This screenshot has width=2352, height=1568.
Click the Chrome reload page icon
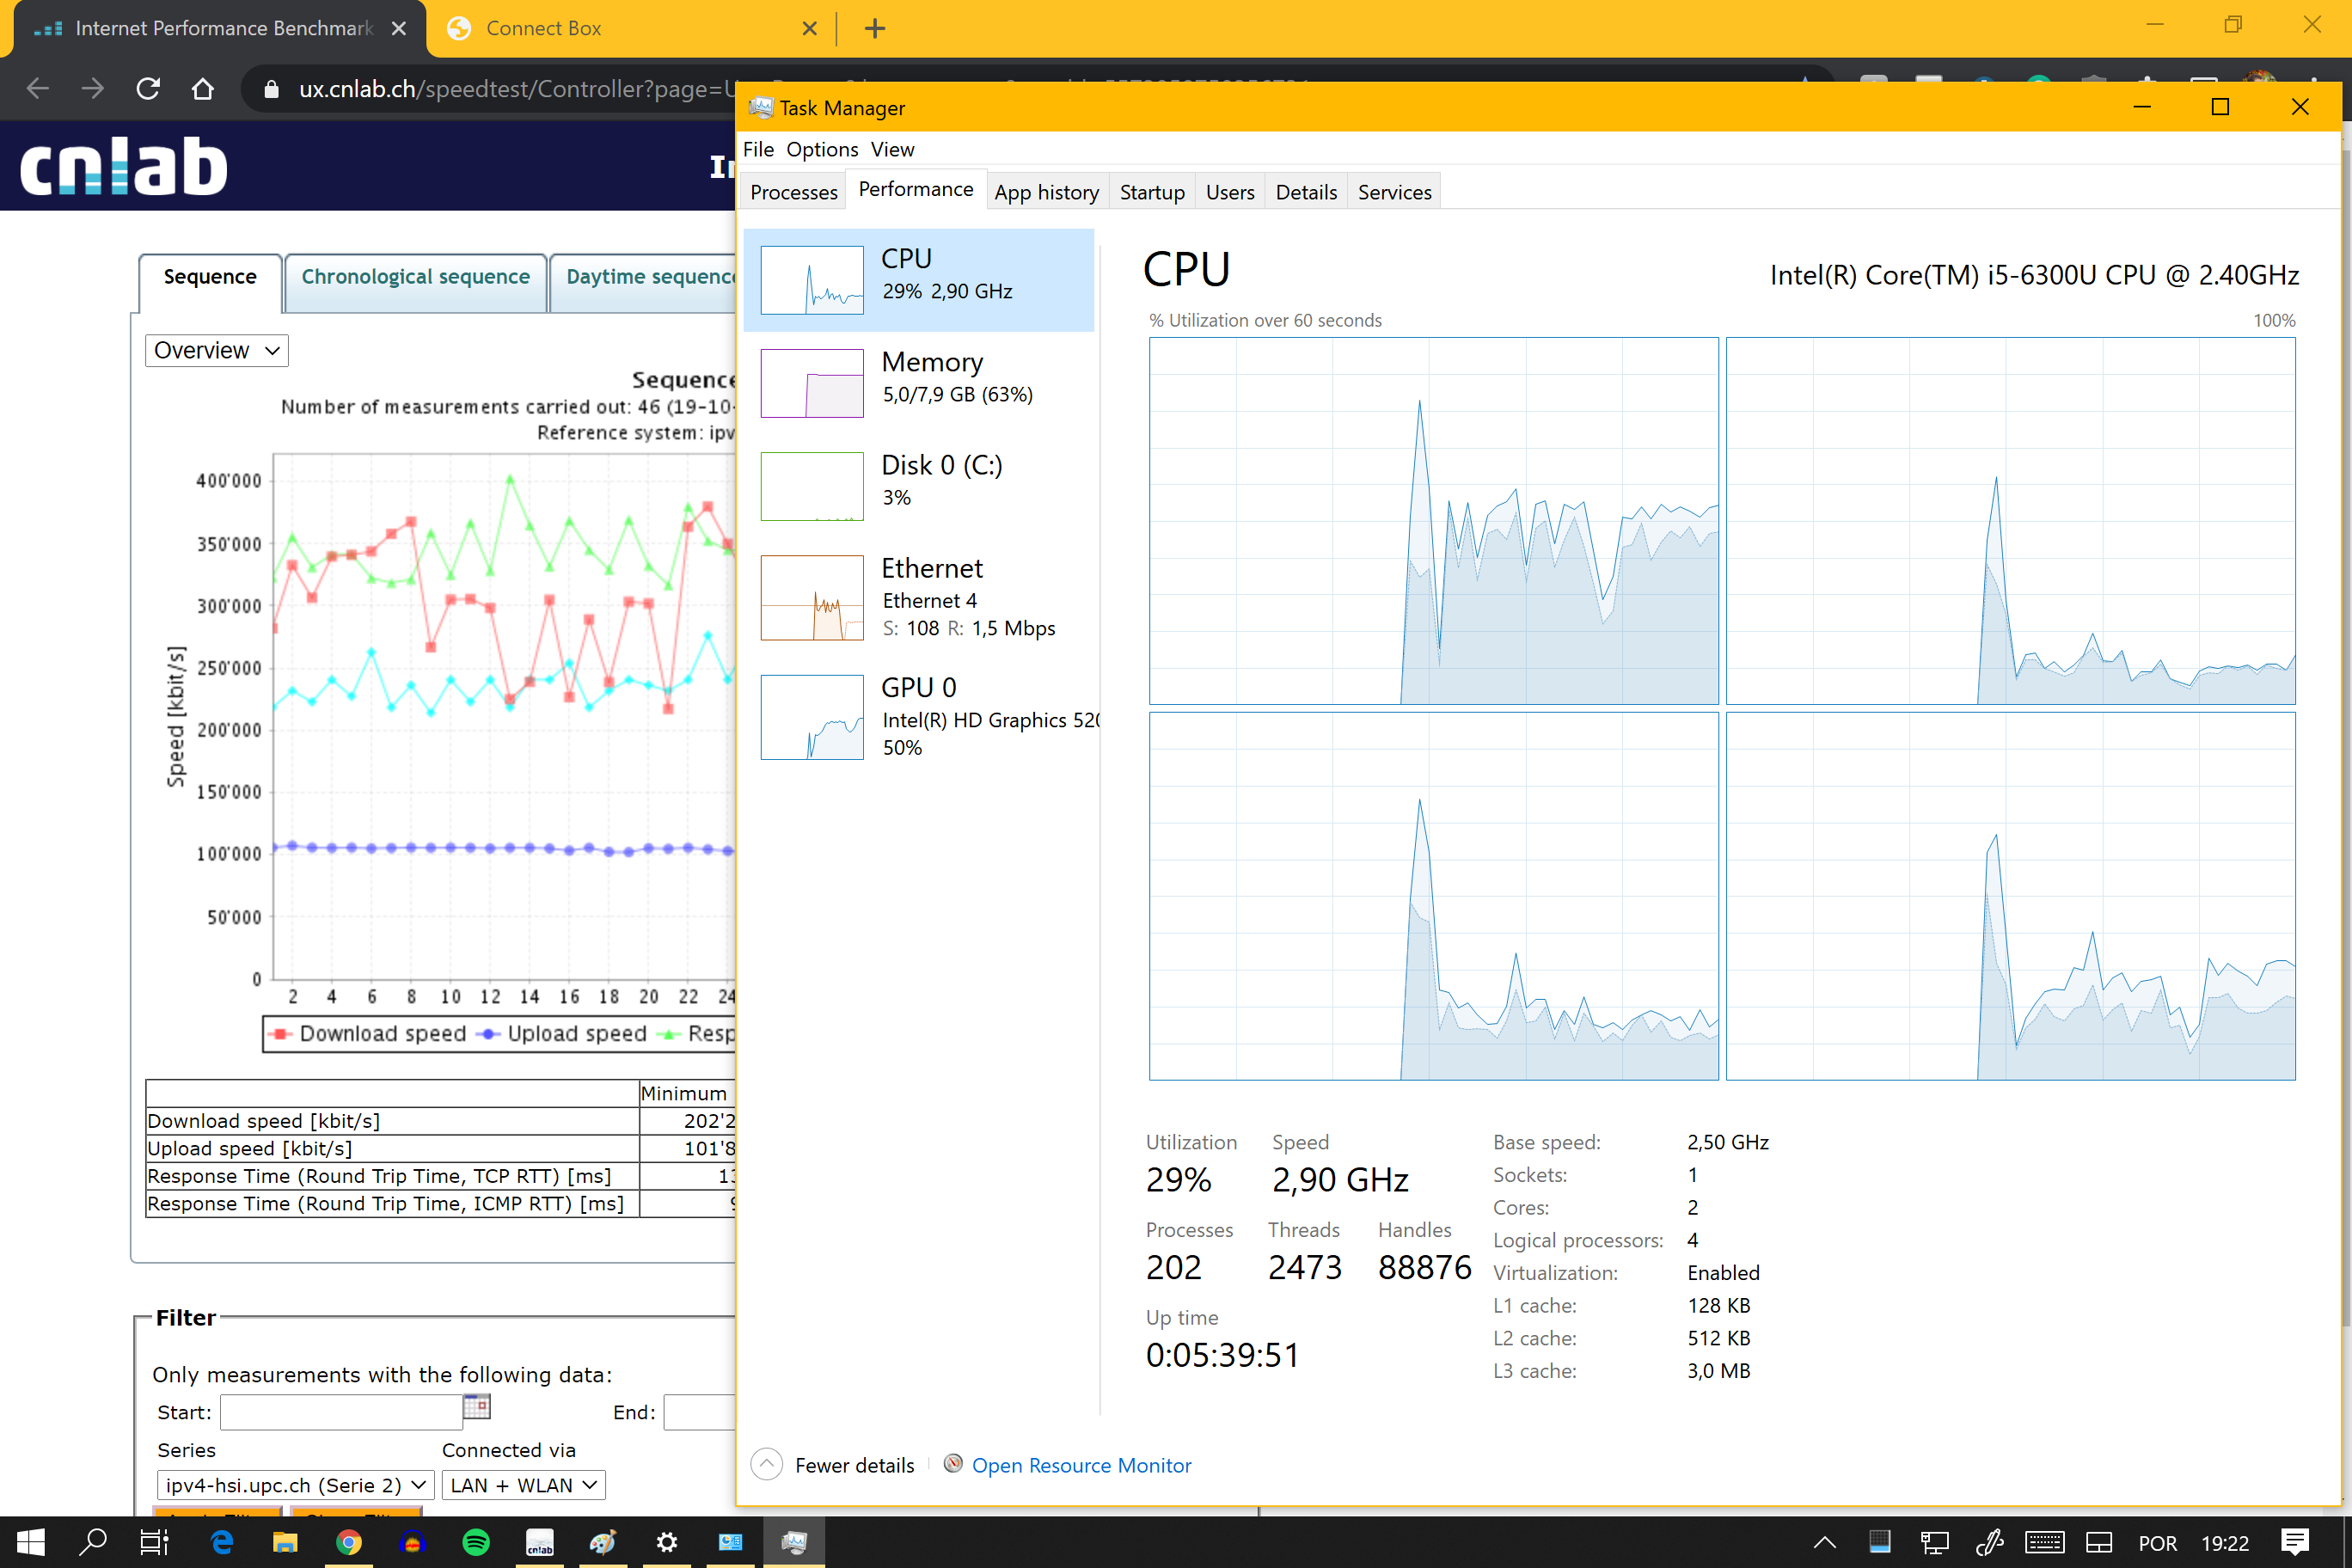click(148, 89)
